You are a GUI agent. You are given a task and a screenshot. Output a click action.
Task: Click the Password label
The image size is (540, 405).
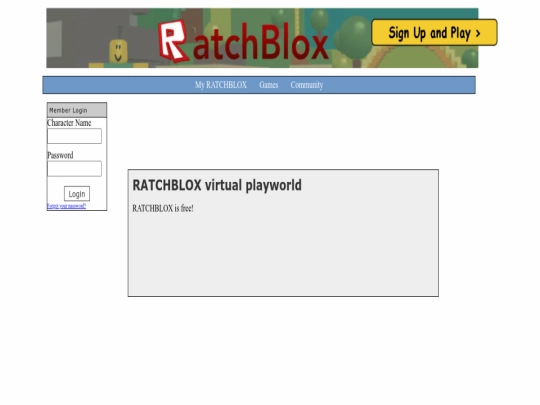tap(60, 155)
